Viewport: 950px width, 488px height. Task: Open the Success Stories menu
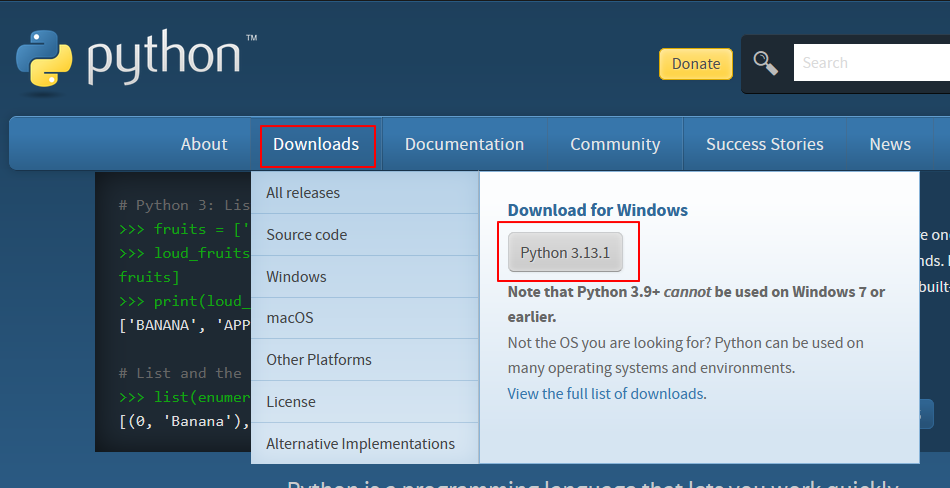[765, 144]
